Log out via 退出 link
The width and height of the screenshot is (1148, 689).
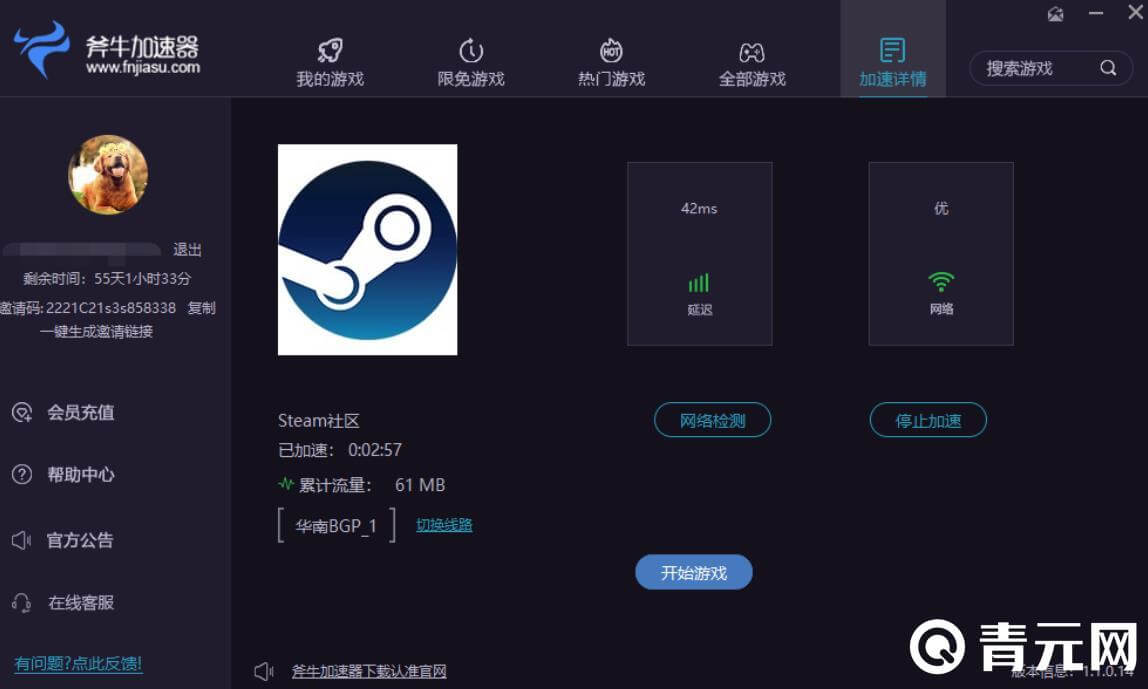tap(187, 250)
